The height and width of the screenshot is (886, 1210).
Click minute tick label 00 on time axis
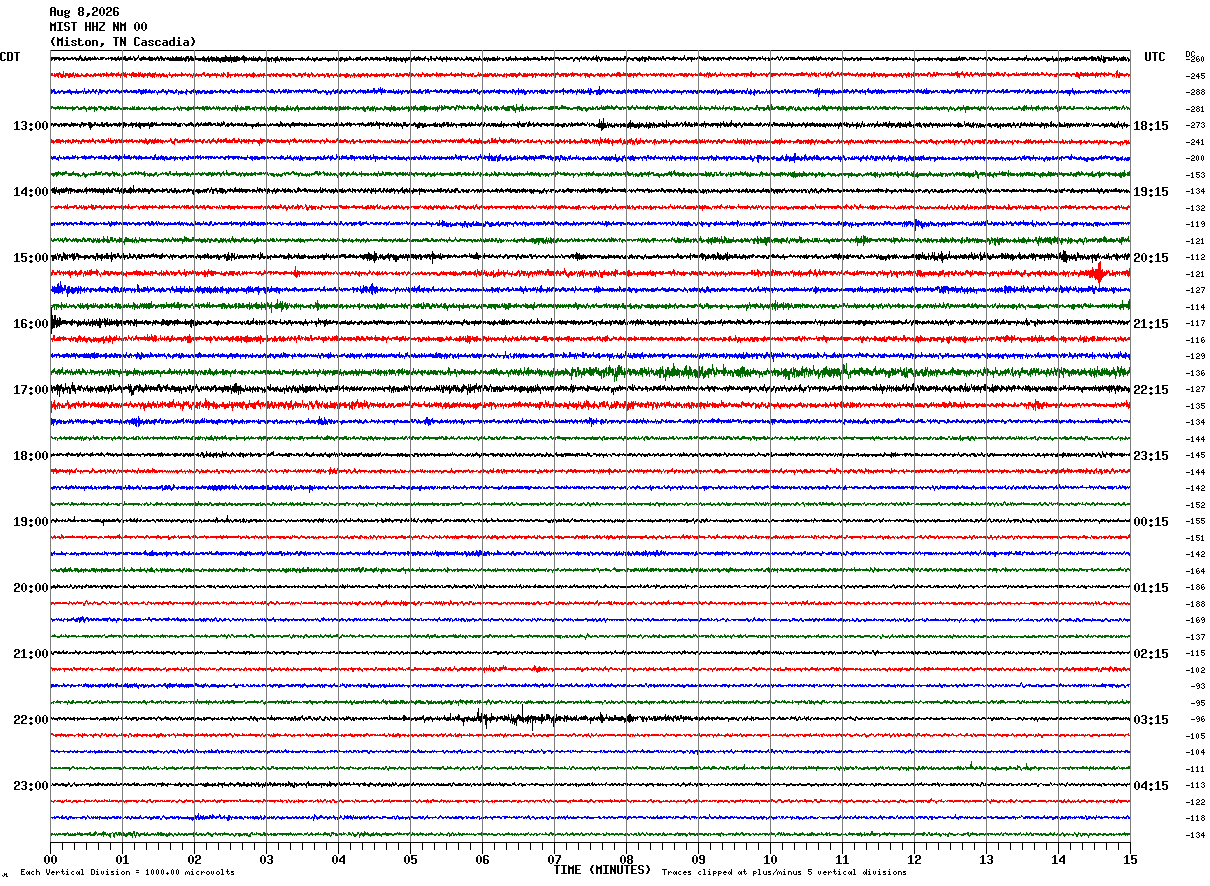coord(50,859)
